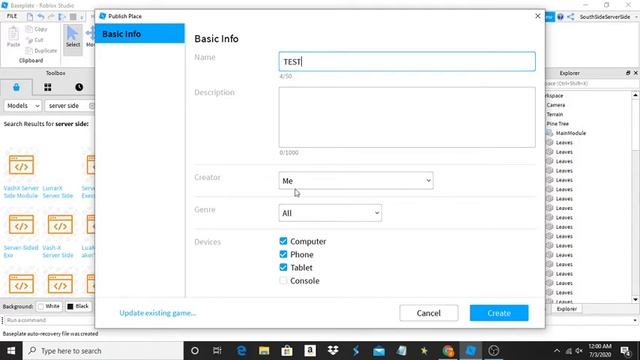Select the LunarX Server Side result

pos(58,192)
